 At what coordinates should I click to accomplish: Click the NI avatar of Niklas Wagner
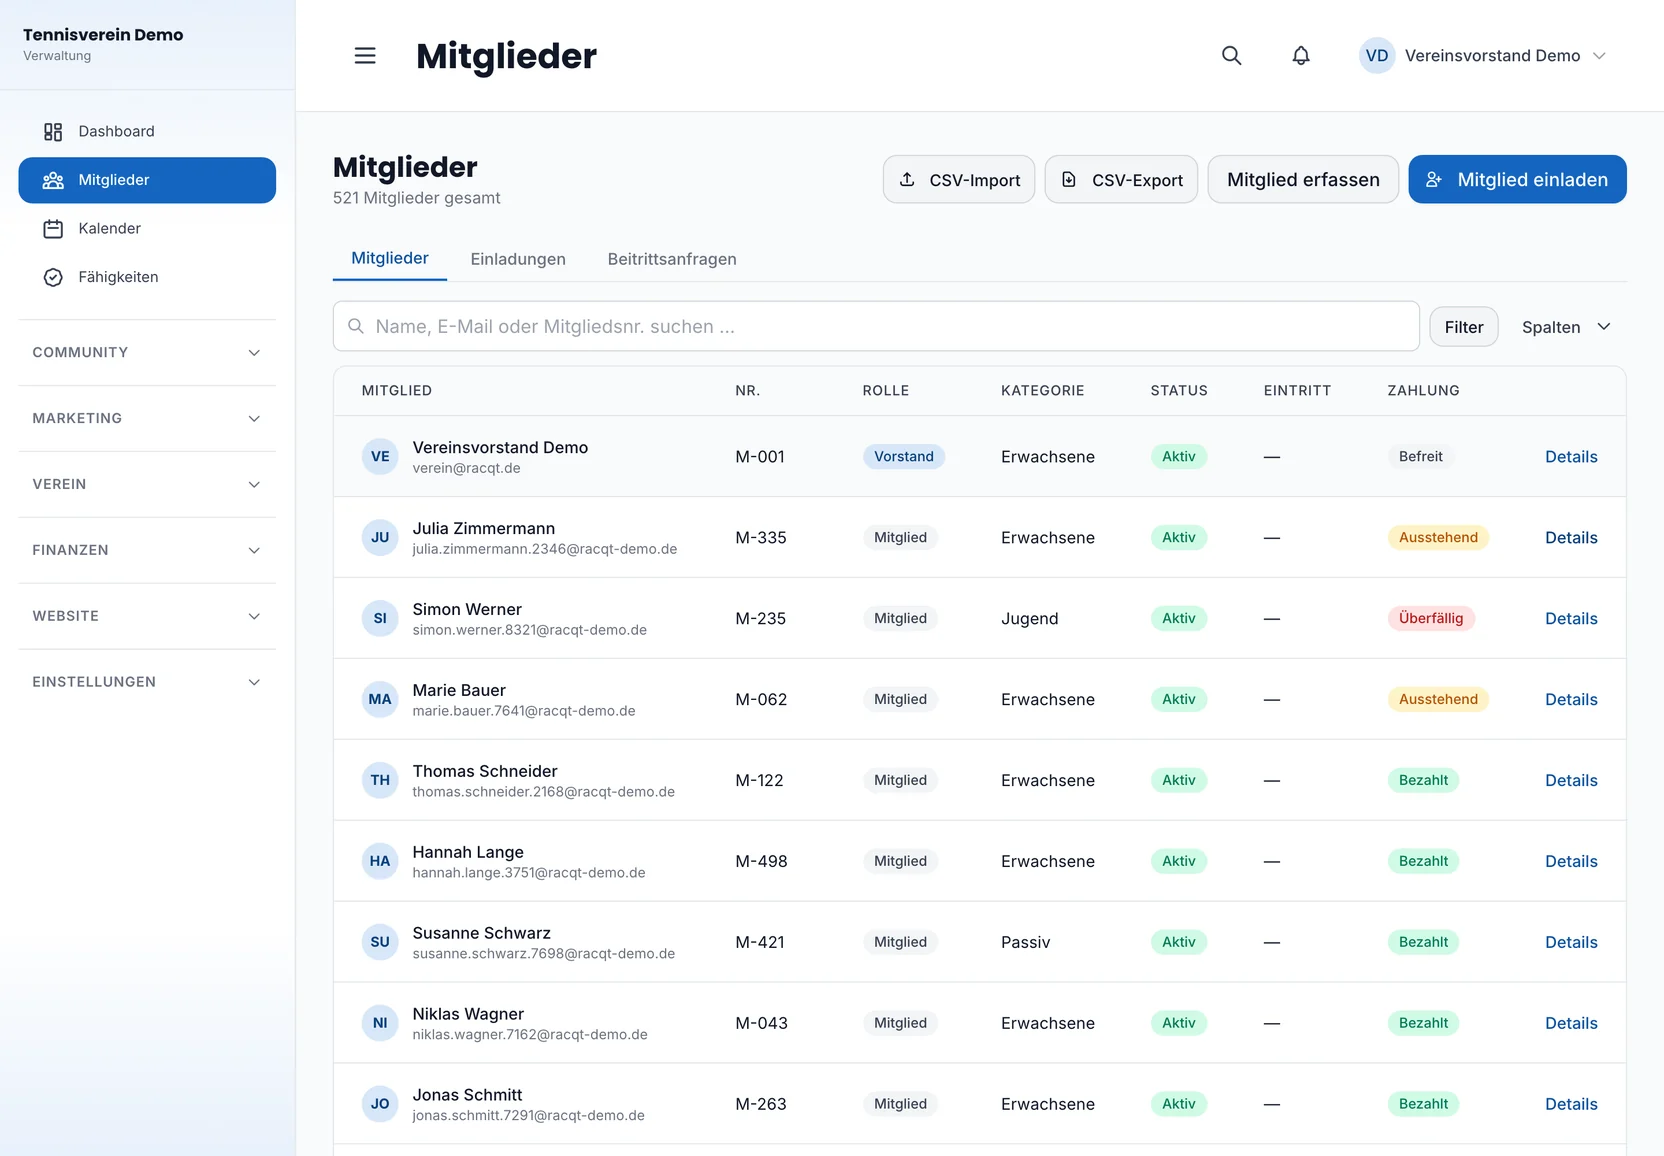(380, 1023)
